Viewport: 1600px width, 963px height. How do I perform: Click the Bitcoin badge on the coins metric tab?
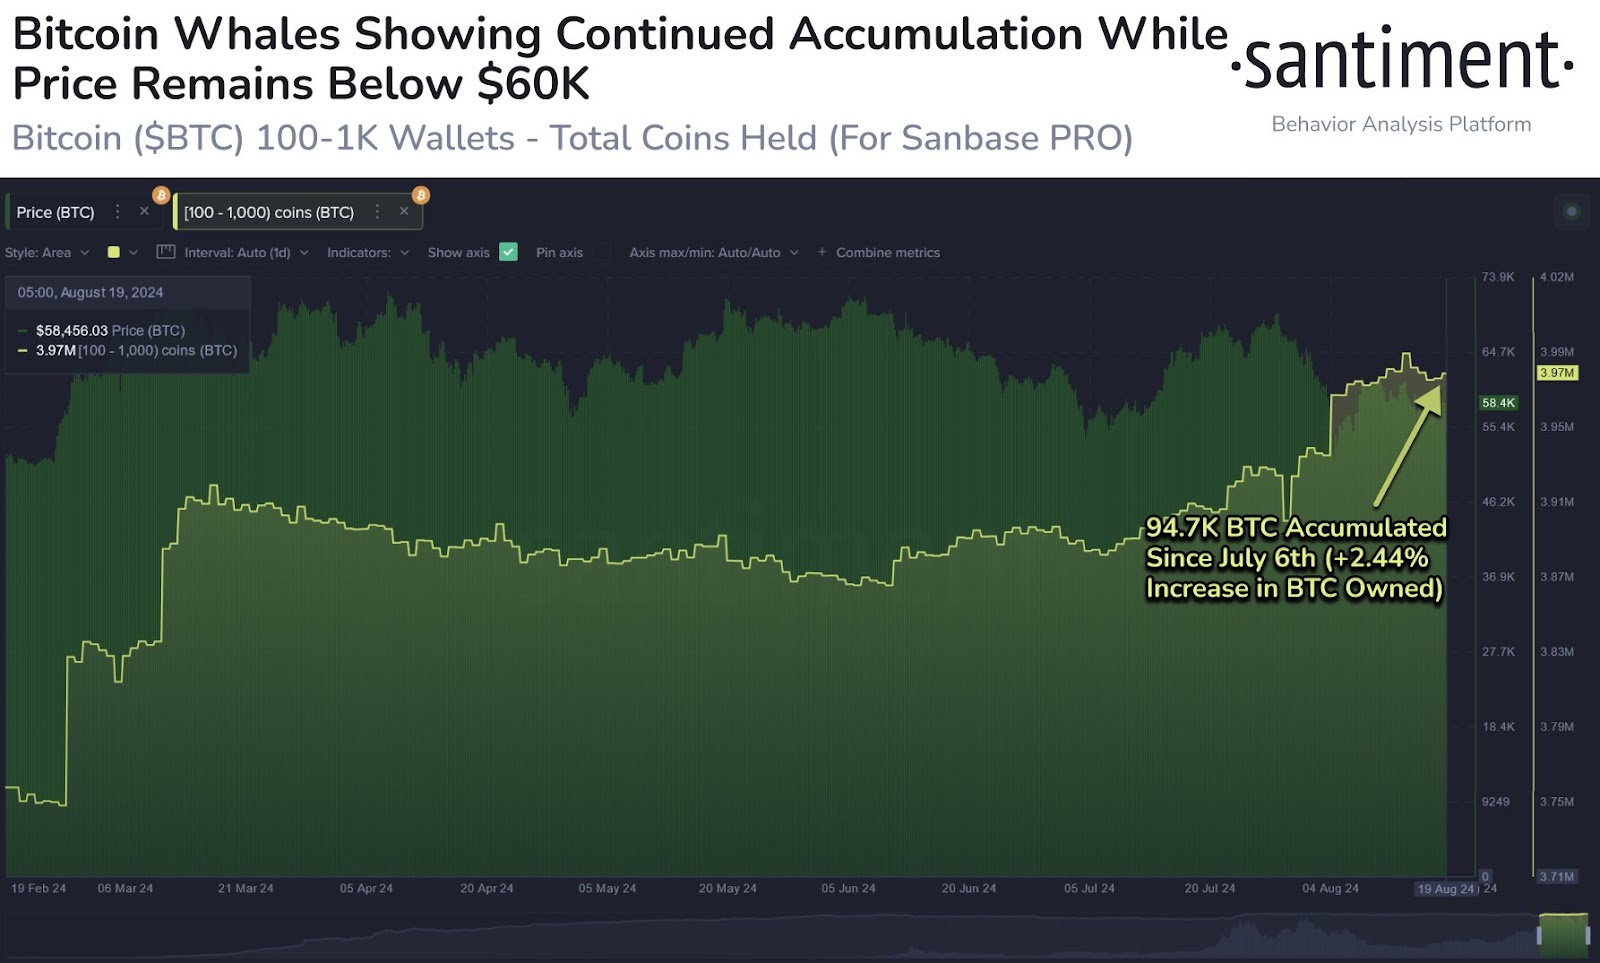(x=421, y=195)
